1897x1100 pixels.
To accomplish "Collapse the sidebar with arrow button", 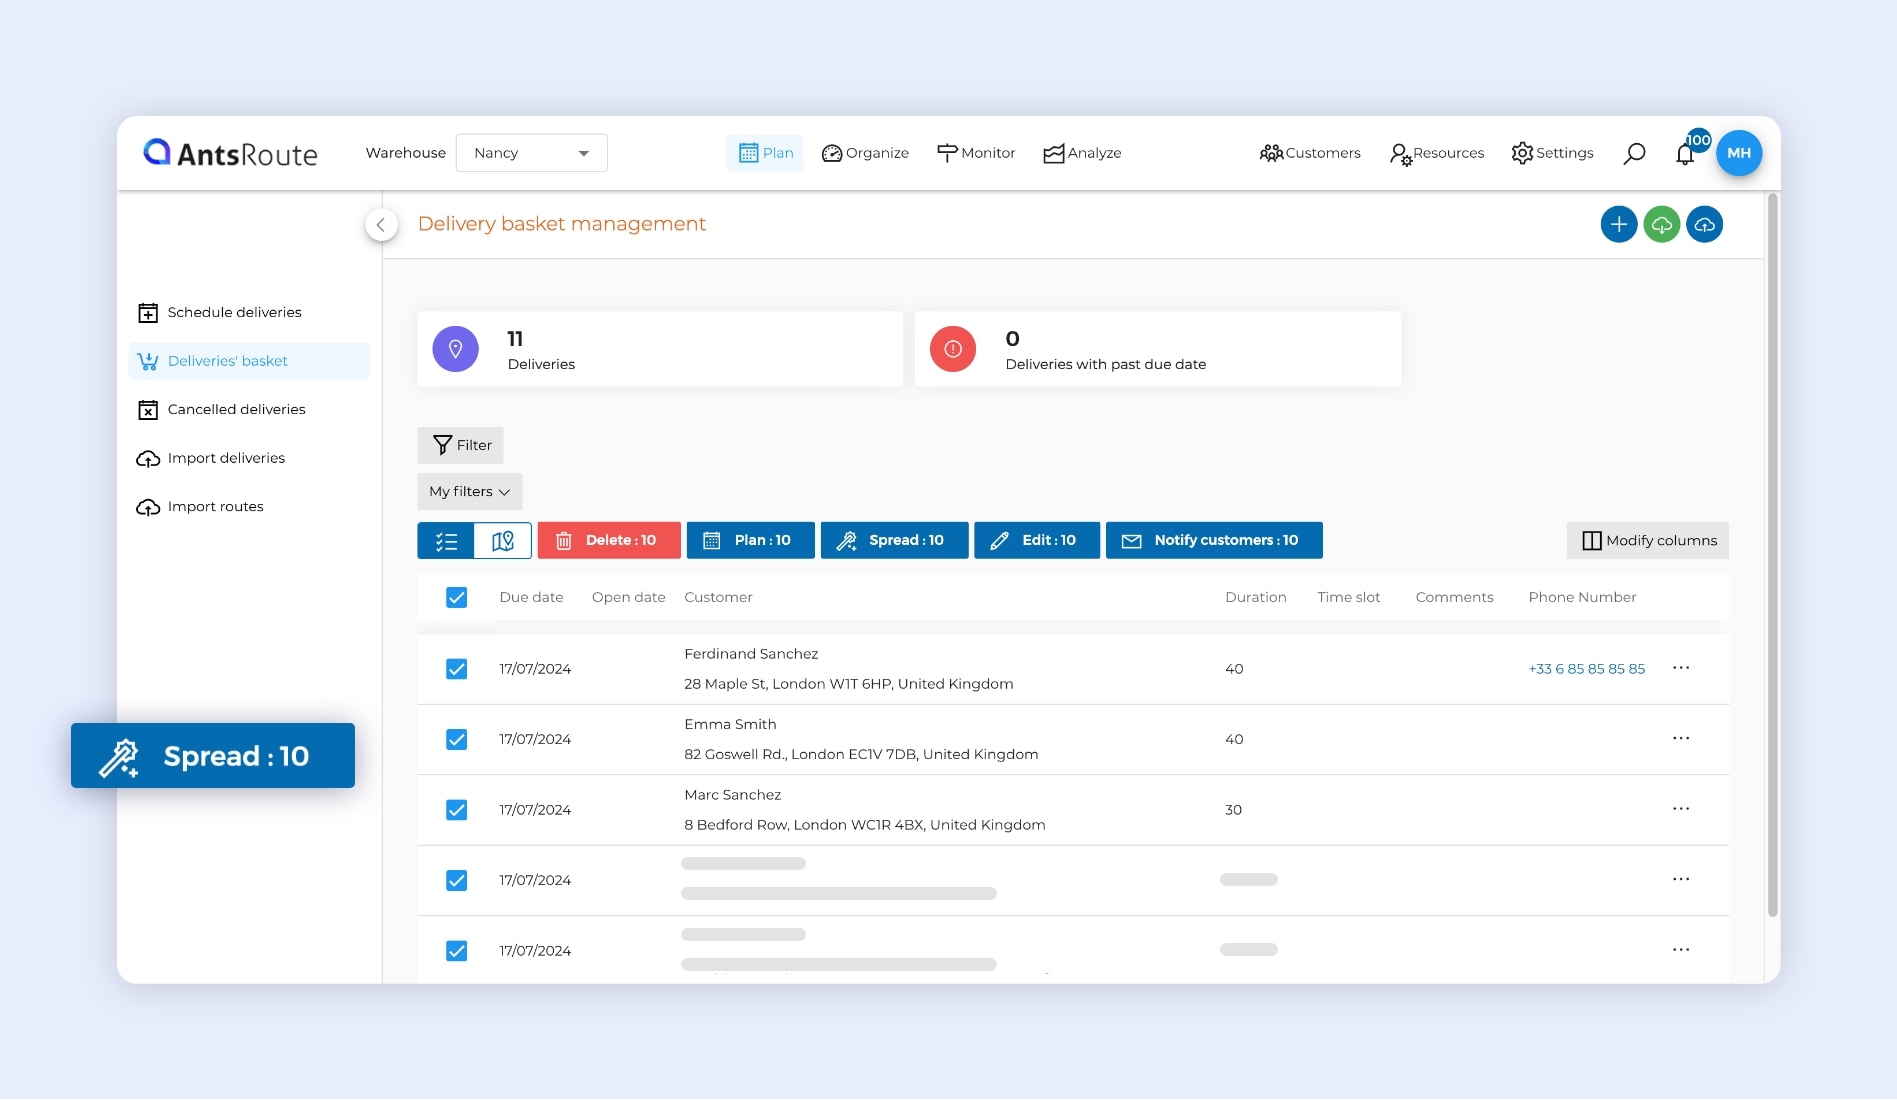I will click(381, 225).
